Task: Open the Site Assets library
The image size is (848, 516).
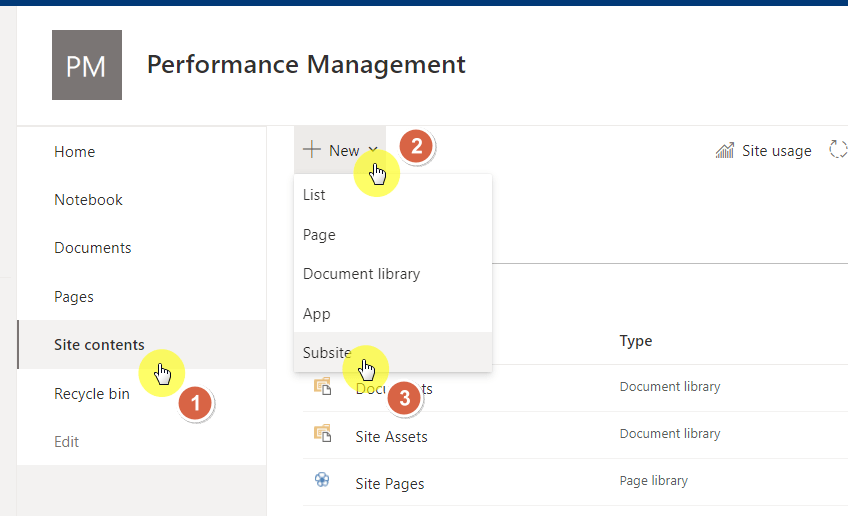Action: point(391,437)
